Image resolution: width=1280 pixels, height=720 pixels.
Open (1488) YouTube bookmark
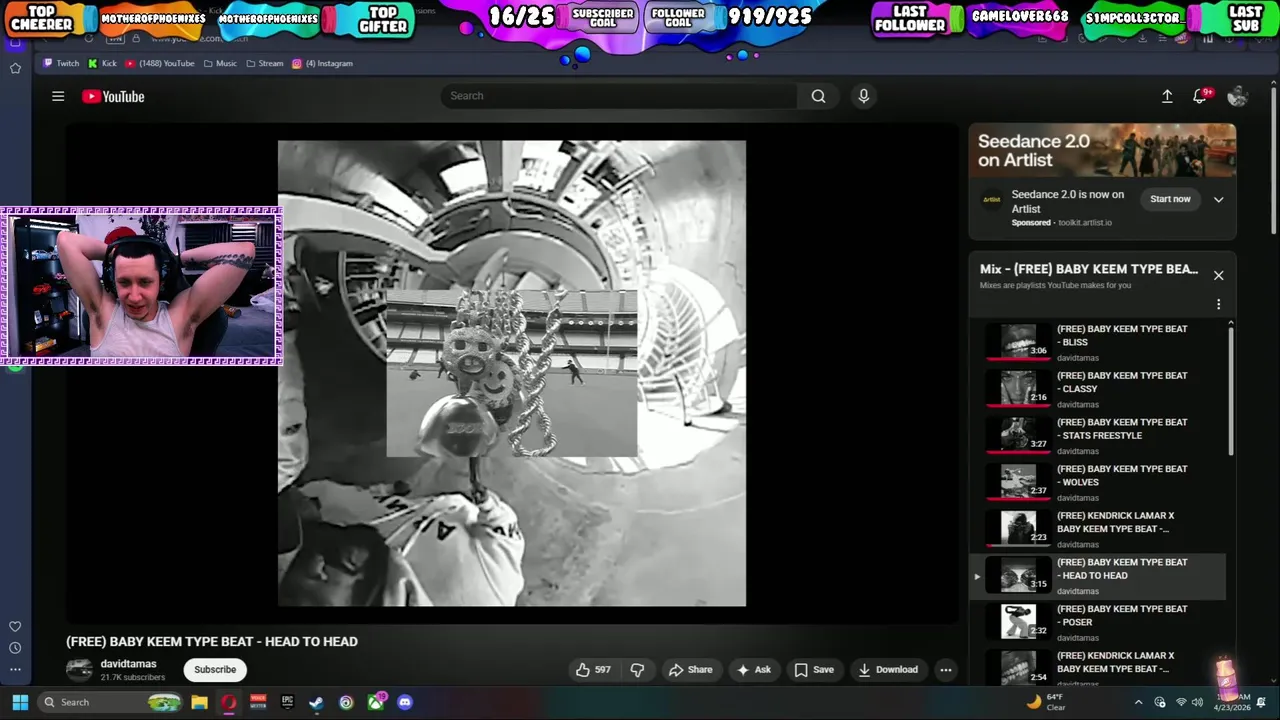pos(159,63)
